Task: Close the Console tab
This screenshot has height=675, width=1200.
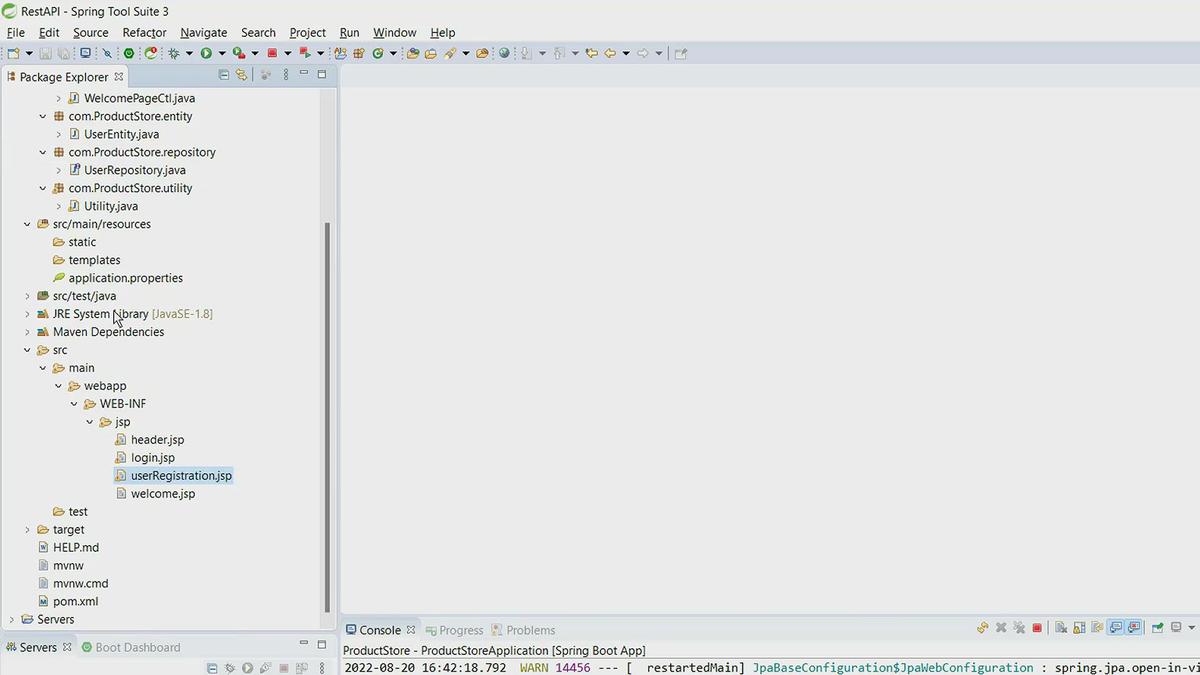Action: pos(411,630)
